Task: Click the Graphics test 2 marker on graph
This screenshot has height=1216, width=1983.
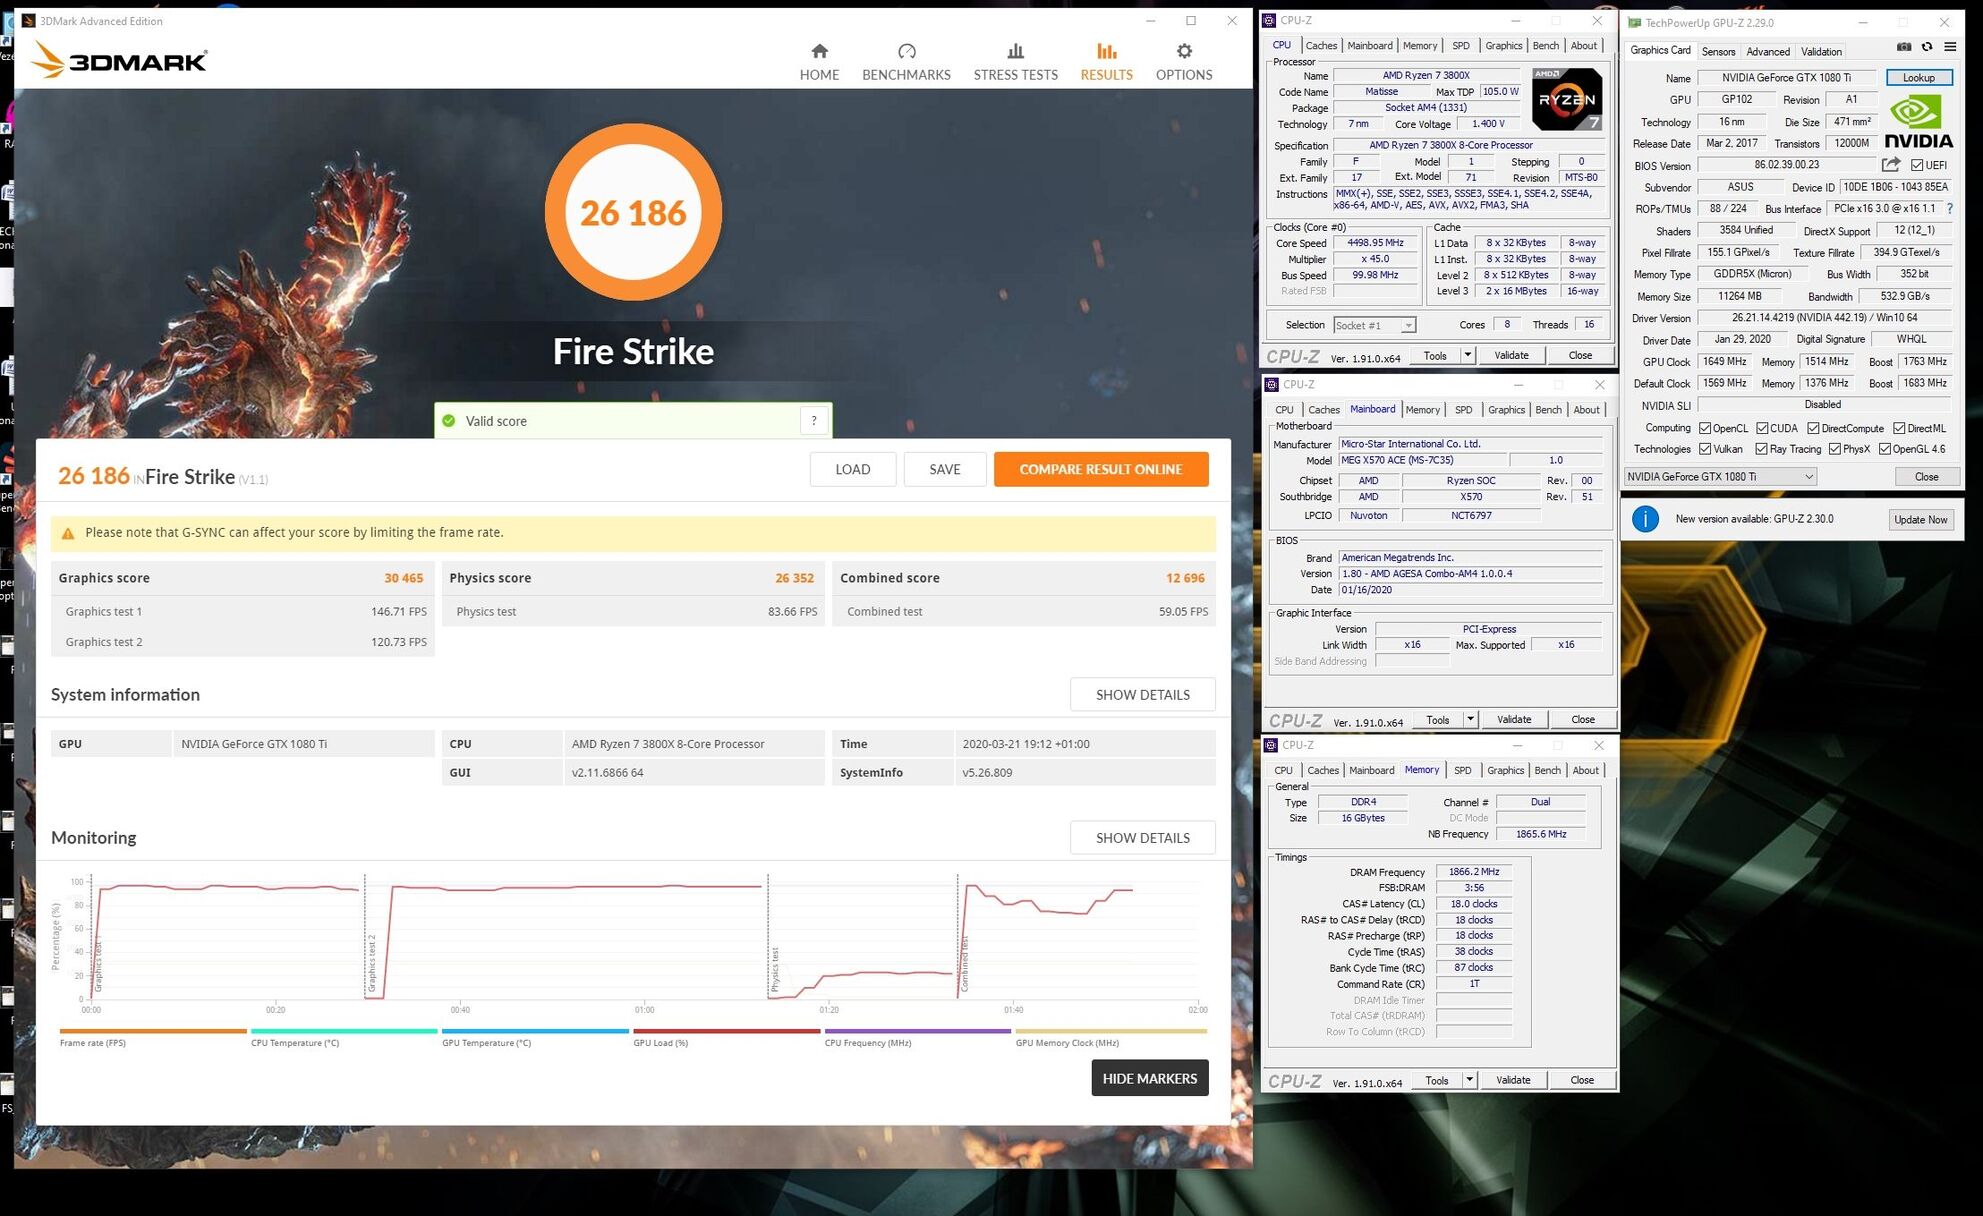Action: (x=371, y=963)
